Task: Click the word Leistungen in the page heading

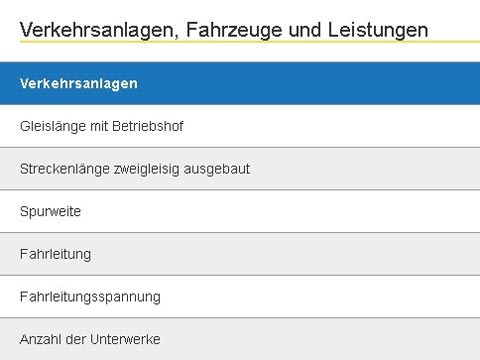Action: 378,30
